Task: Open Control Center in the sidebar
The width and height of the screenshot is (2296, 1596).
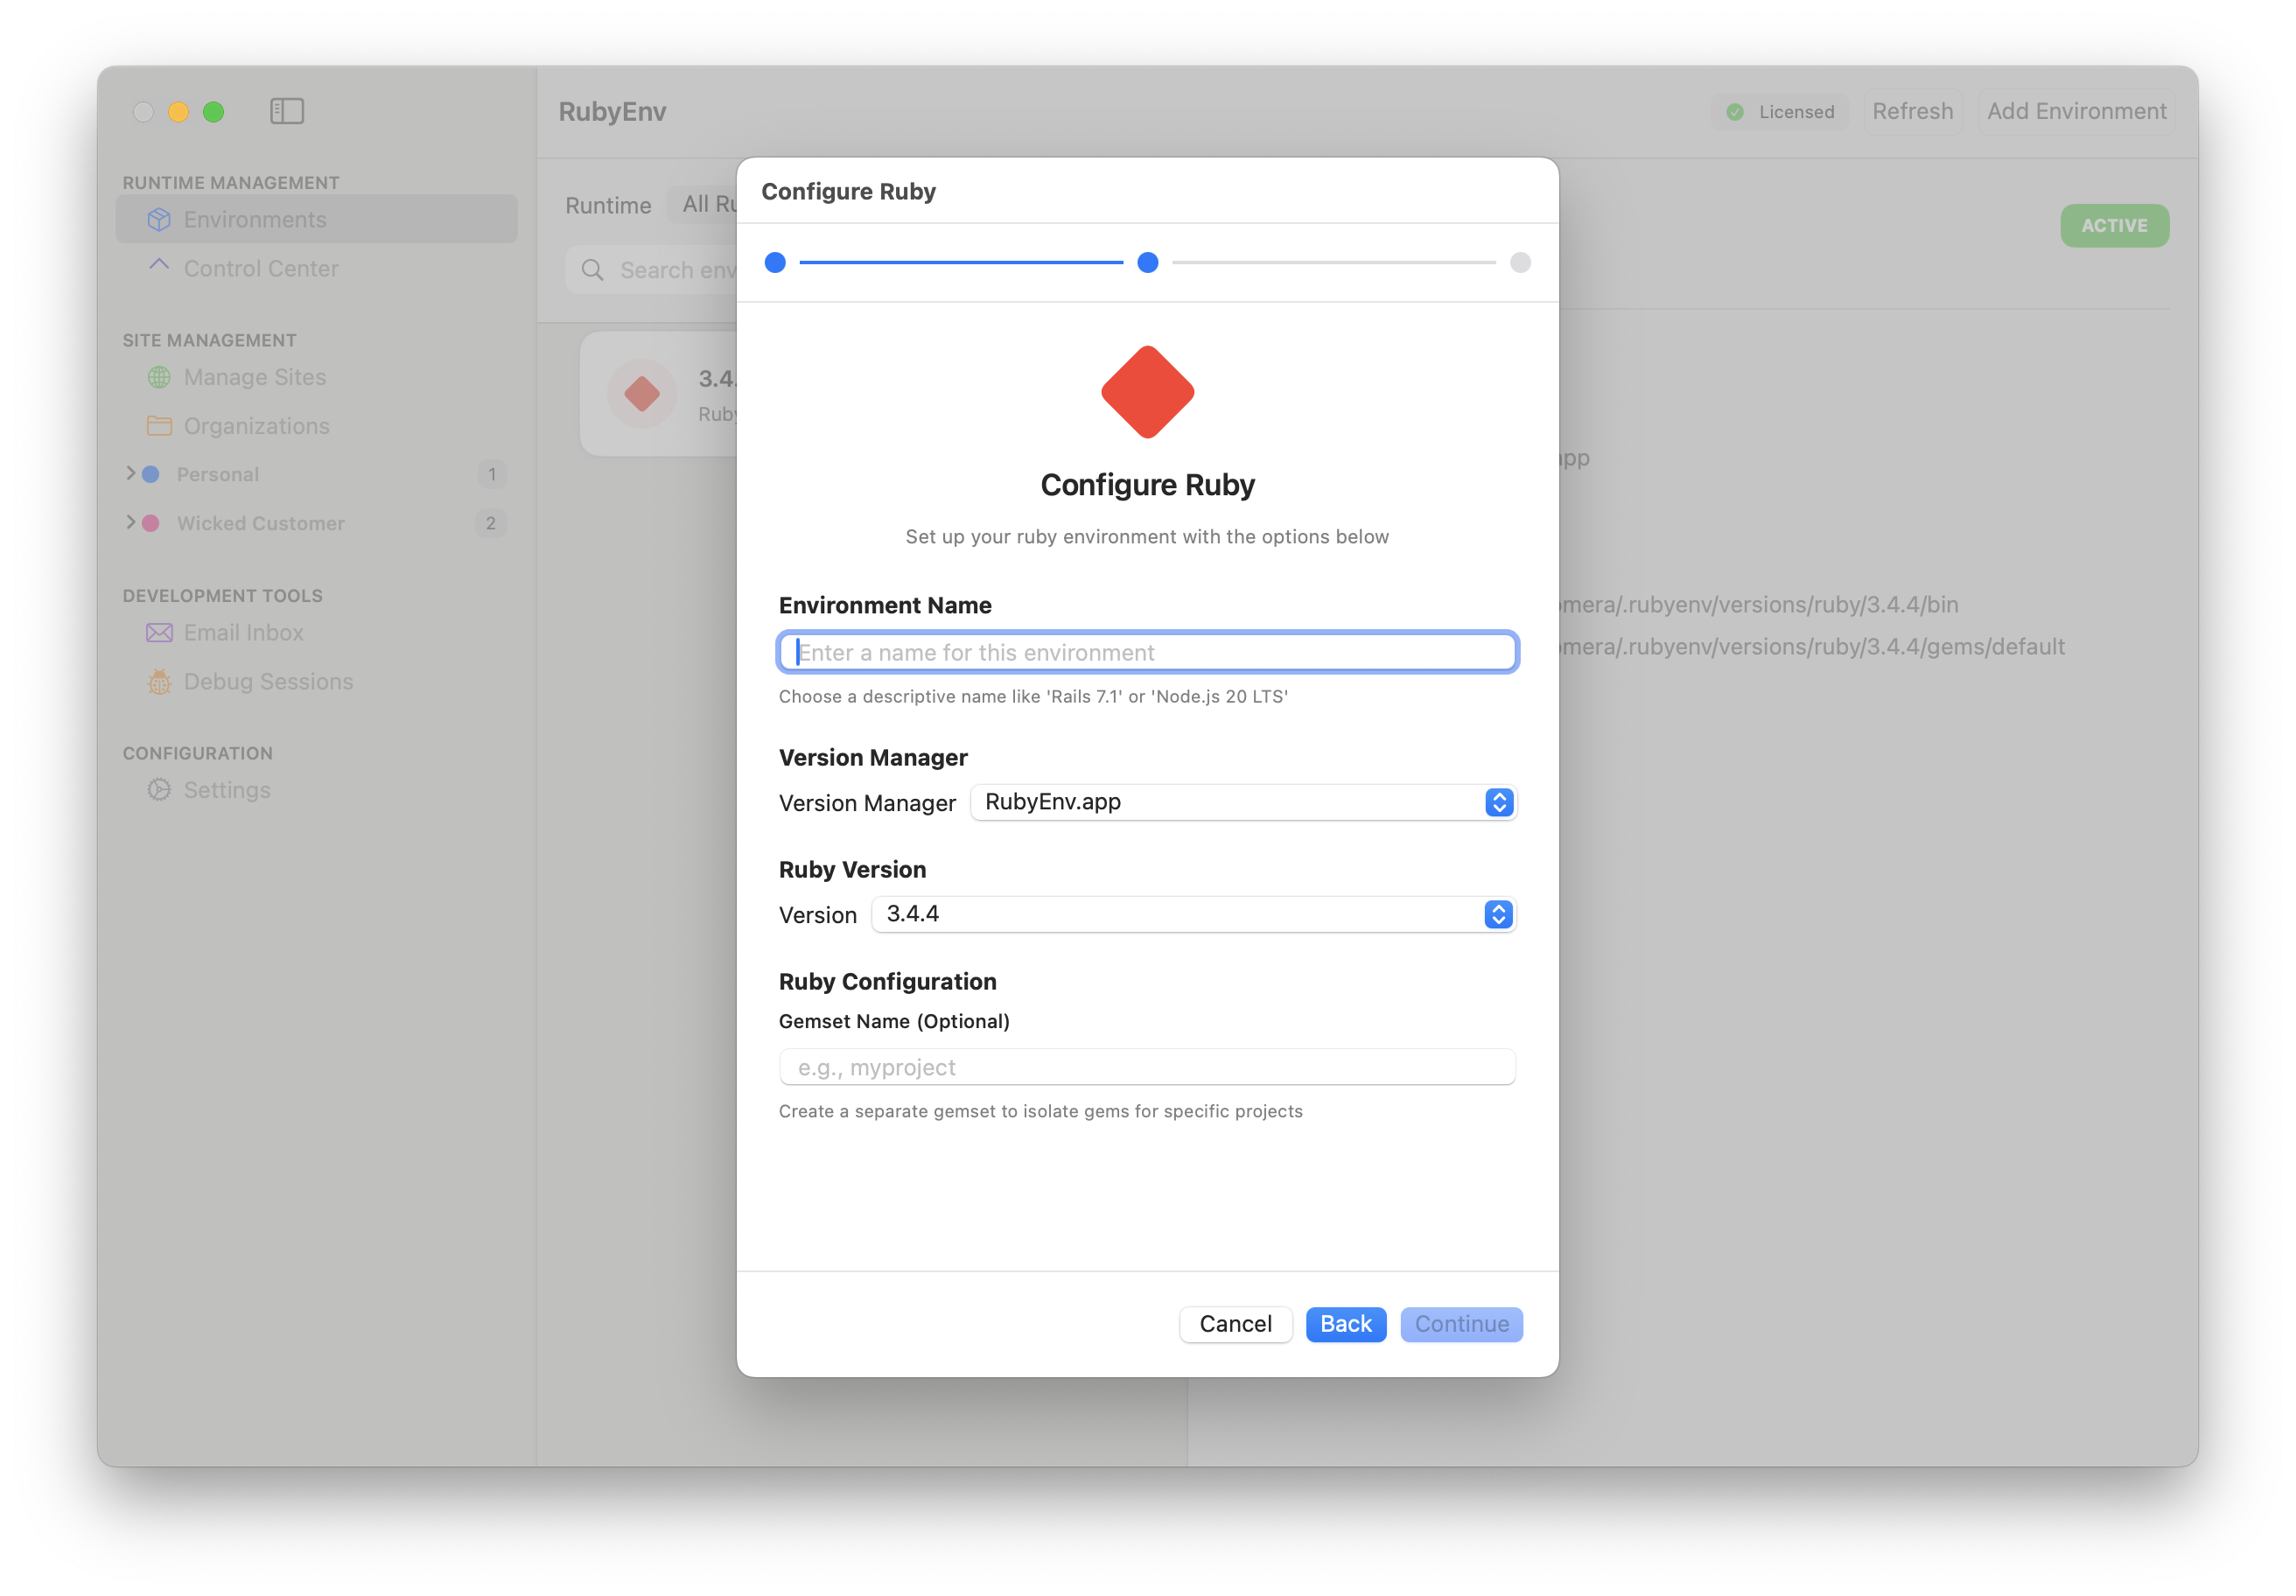Action: coord(317,268)
